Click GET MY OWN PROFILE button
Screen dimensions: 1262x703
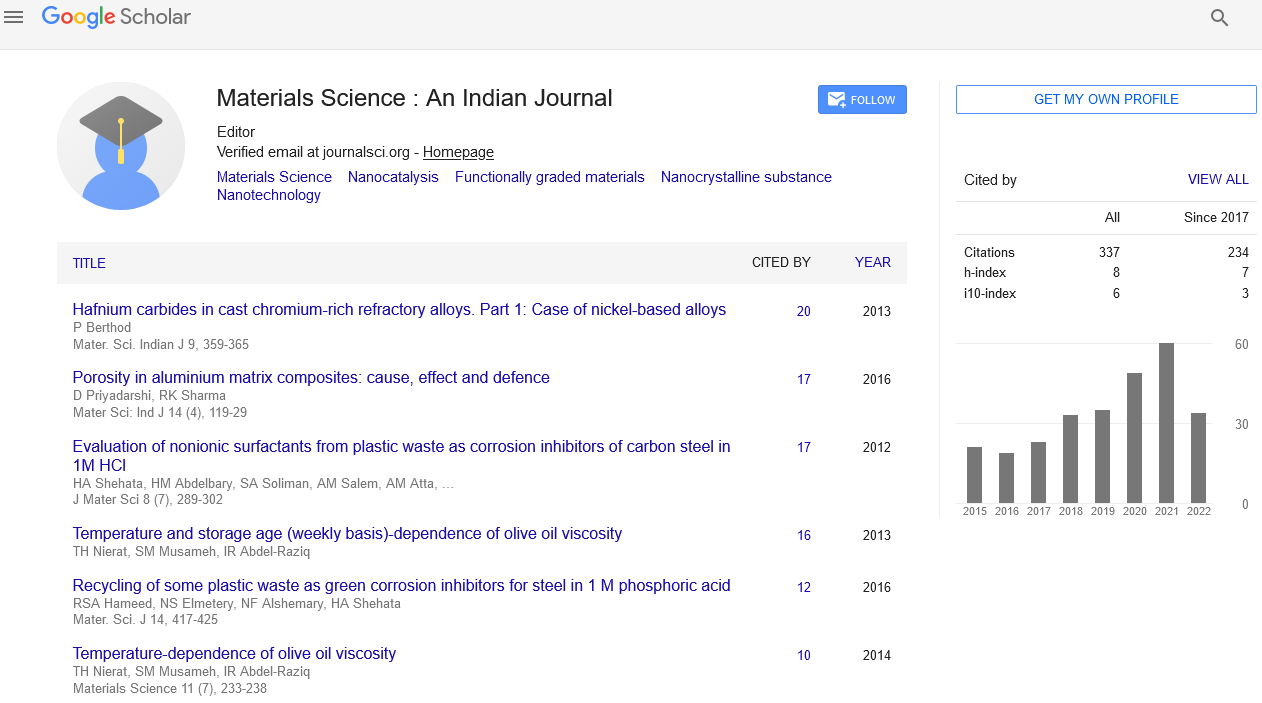1106,99
